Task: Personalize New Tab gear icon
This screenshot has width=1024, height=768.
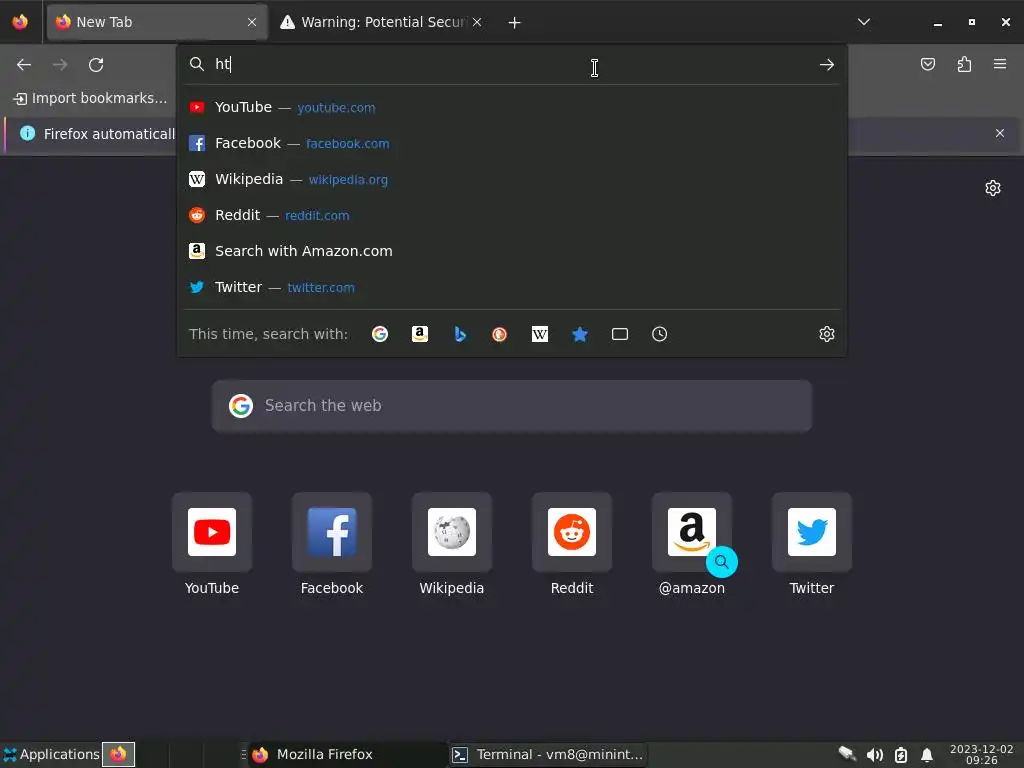Action: [x=993, y=188]
